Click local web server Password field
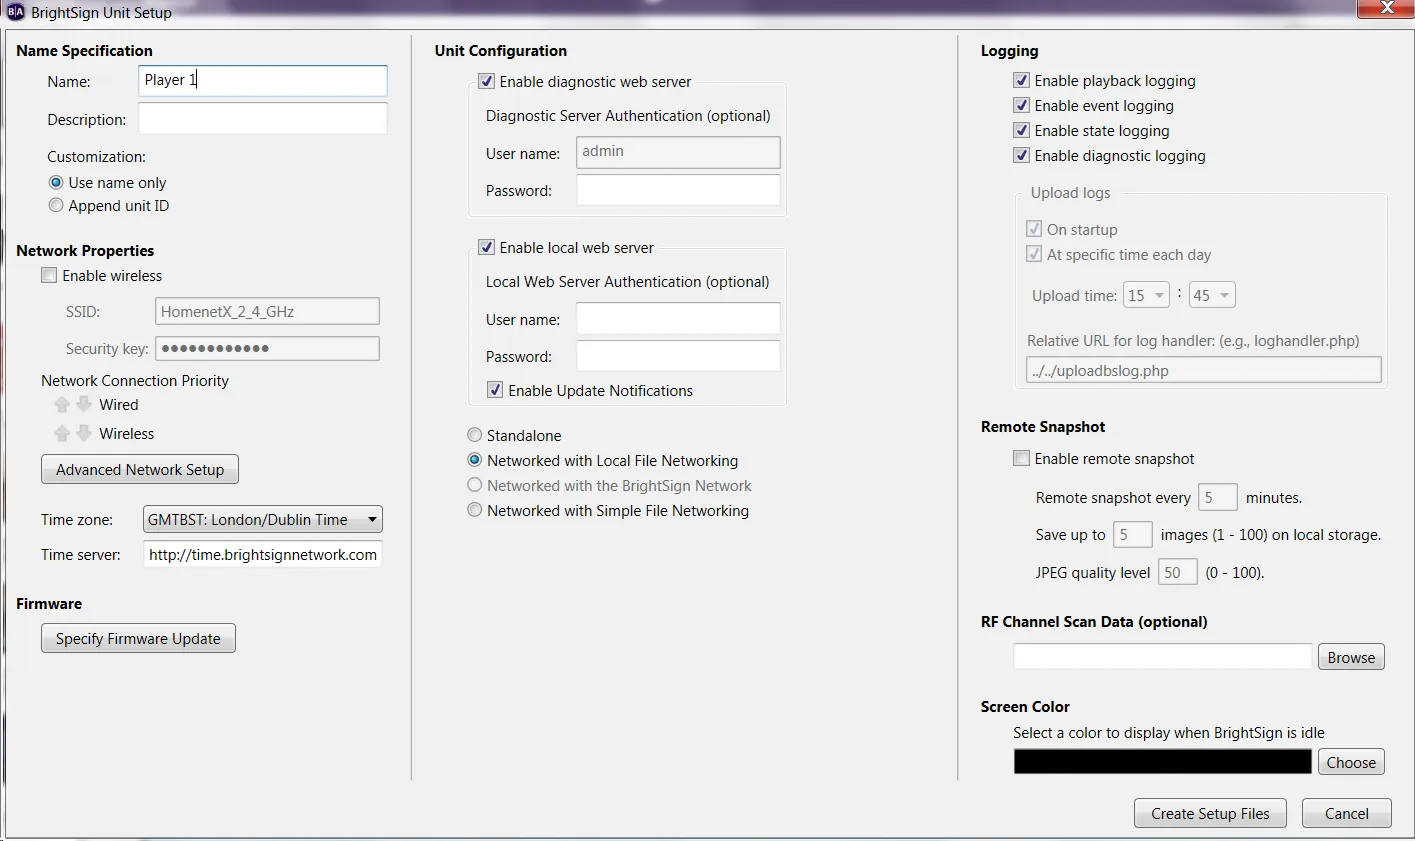This screenshot has width=1415, height=841. (x=678, y=356)
